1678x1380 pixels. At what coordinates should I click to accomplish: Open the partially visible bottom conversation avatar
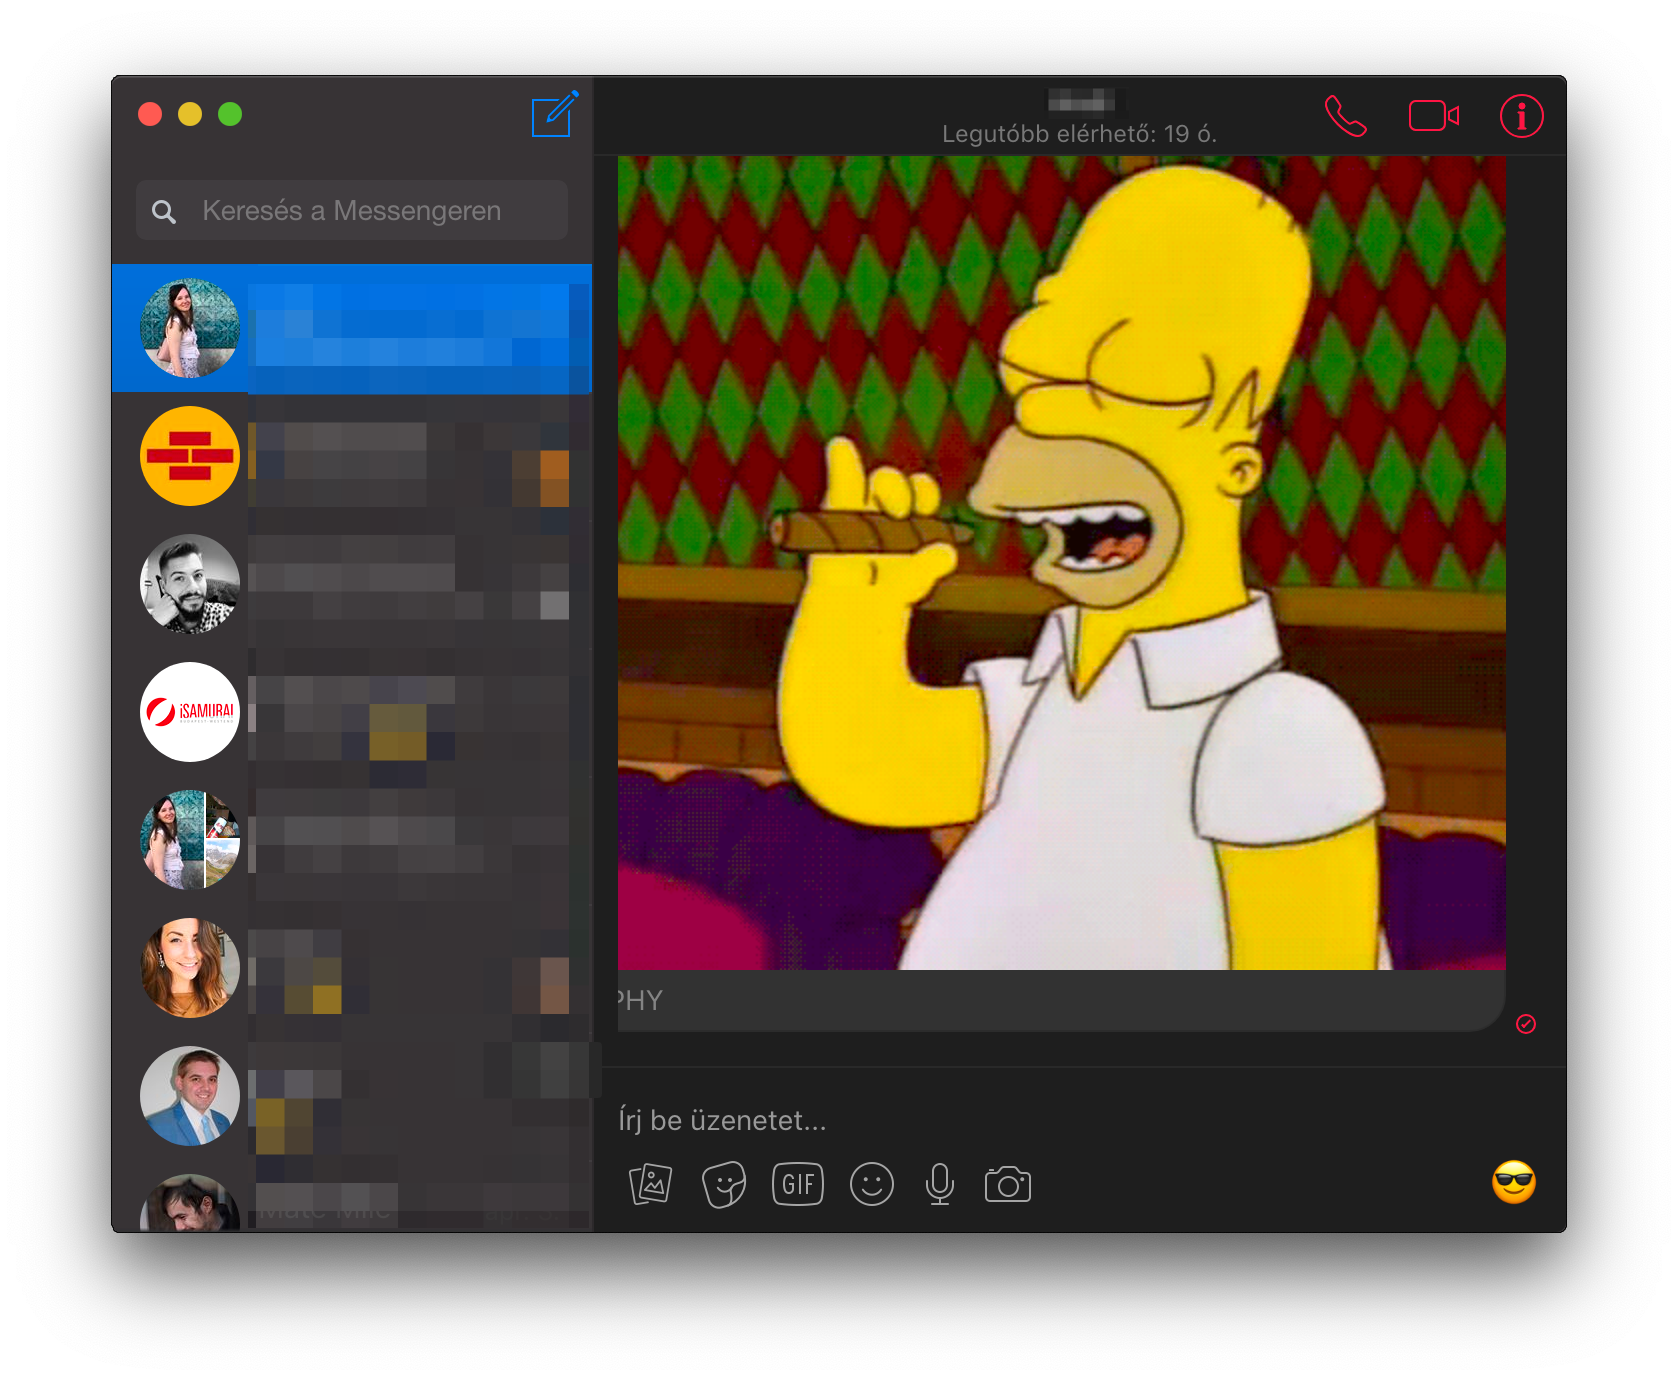190,1203
